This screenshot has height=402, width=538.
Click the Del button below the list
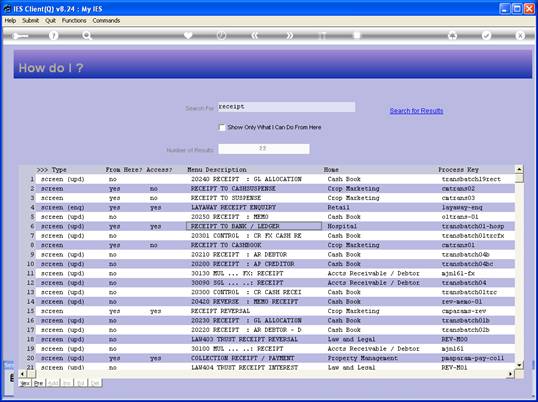(95, 383)
